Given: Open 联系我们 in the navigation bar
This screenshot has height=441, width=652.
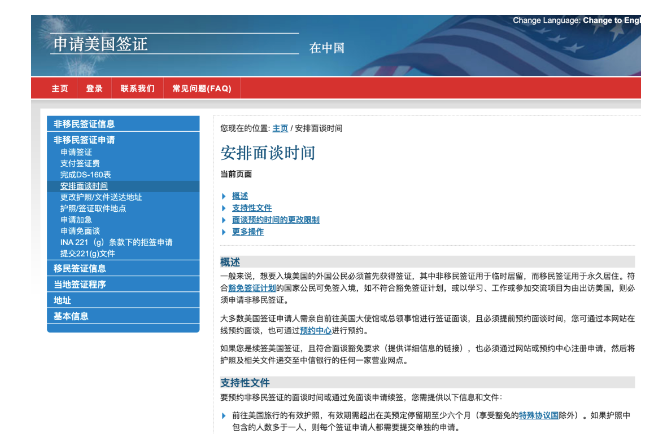Looking at the screenshot, I should click(x=137, y=88).
